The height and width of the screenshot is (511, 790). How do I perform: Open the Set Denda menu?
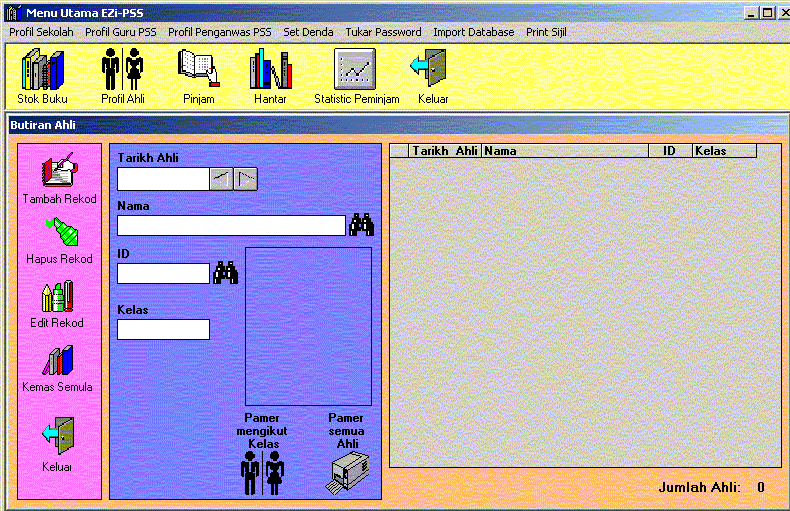click(x=308, y=32)
